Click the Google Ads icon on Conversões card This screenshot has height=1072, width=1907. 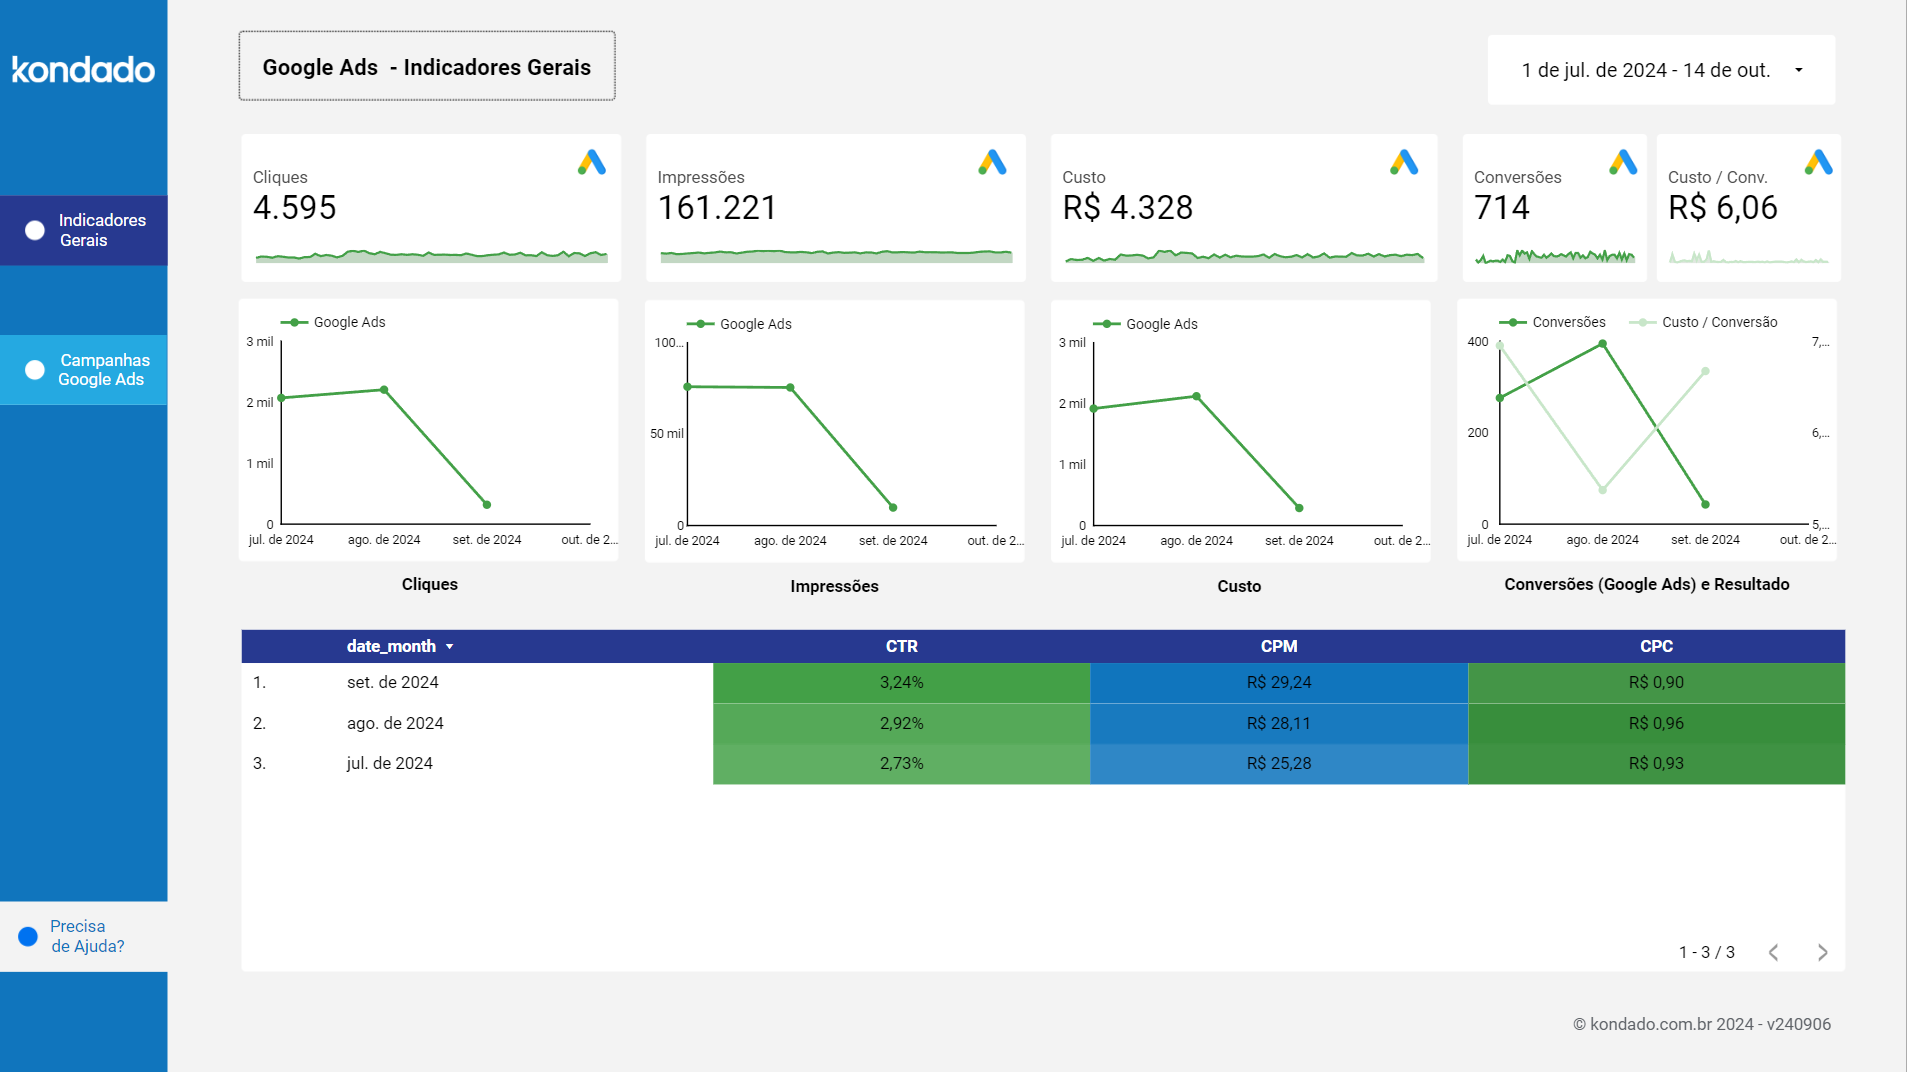(1622, 161)
